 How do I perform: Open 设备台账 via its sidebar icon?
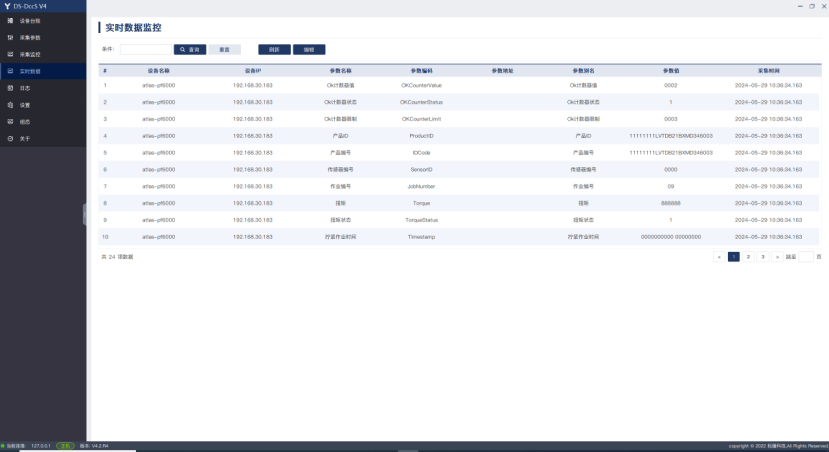(10, 21)
